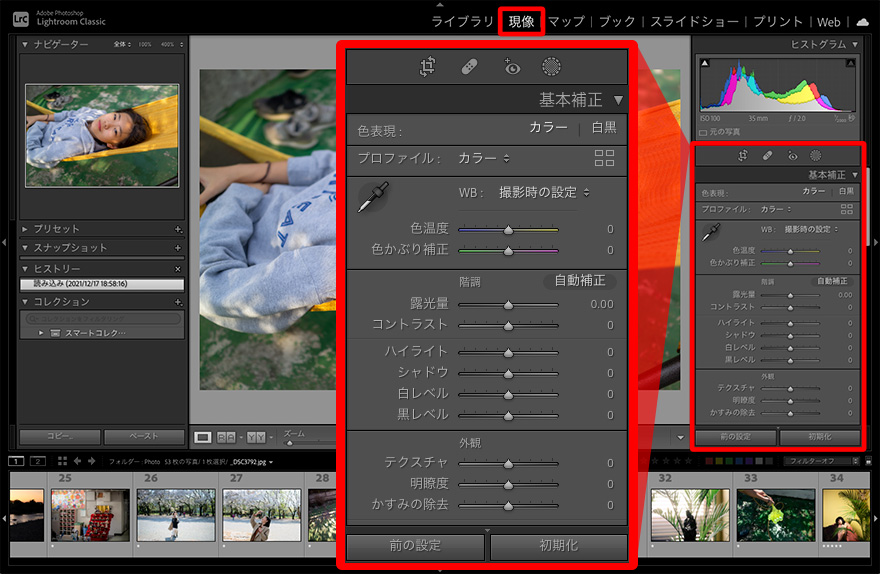
Task: Click the cloud sync icon at top right
Action: point(862,21)
